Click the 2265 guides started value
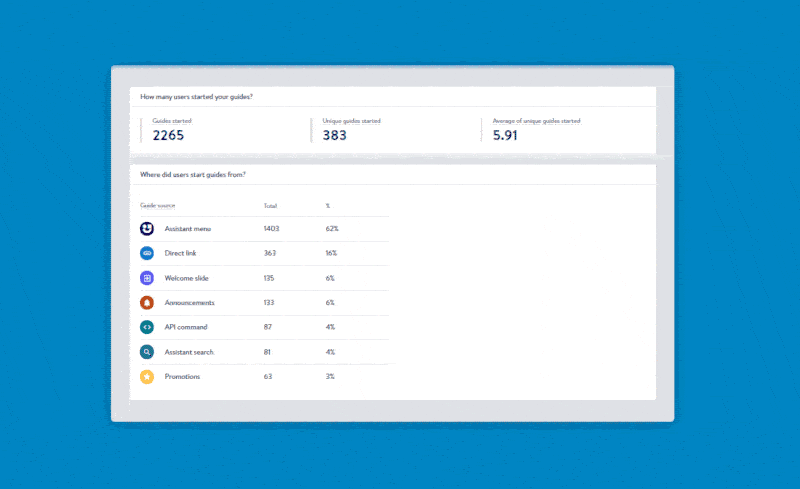 tap(168, 135)
